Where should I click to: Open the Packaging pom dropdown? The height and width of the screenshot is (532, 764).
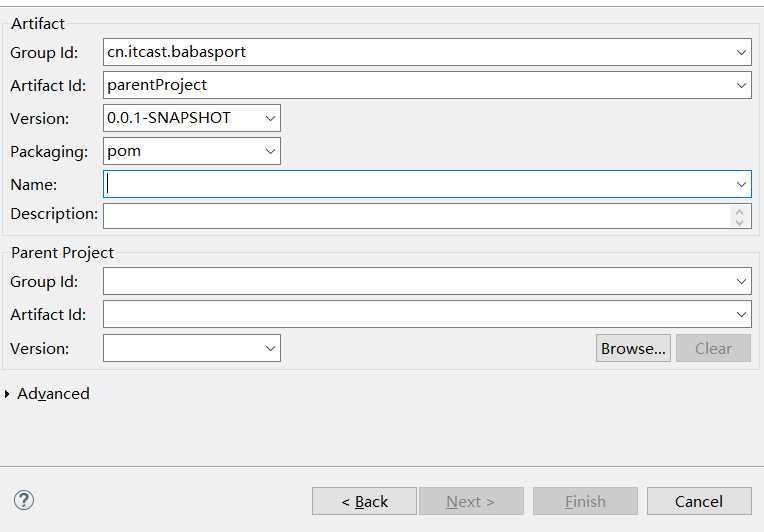[270, 151]
